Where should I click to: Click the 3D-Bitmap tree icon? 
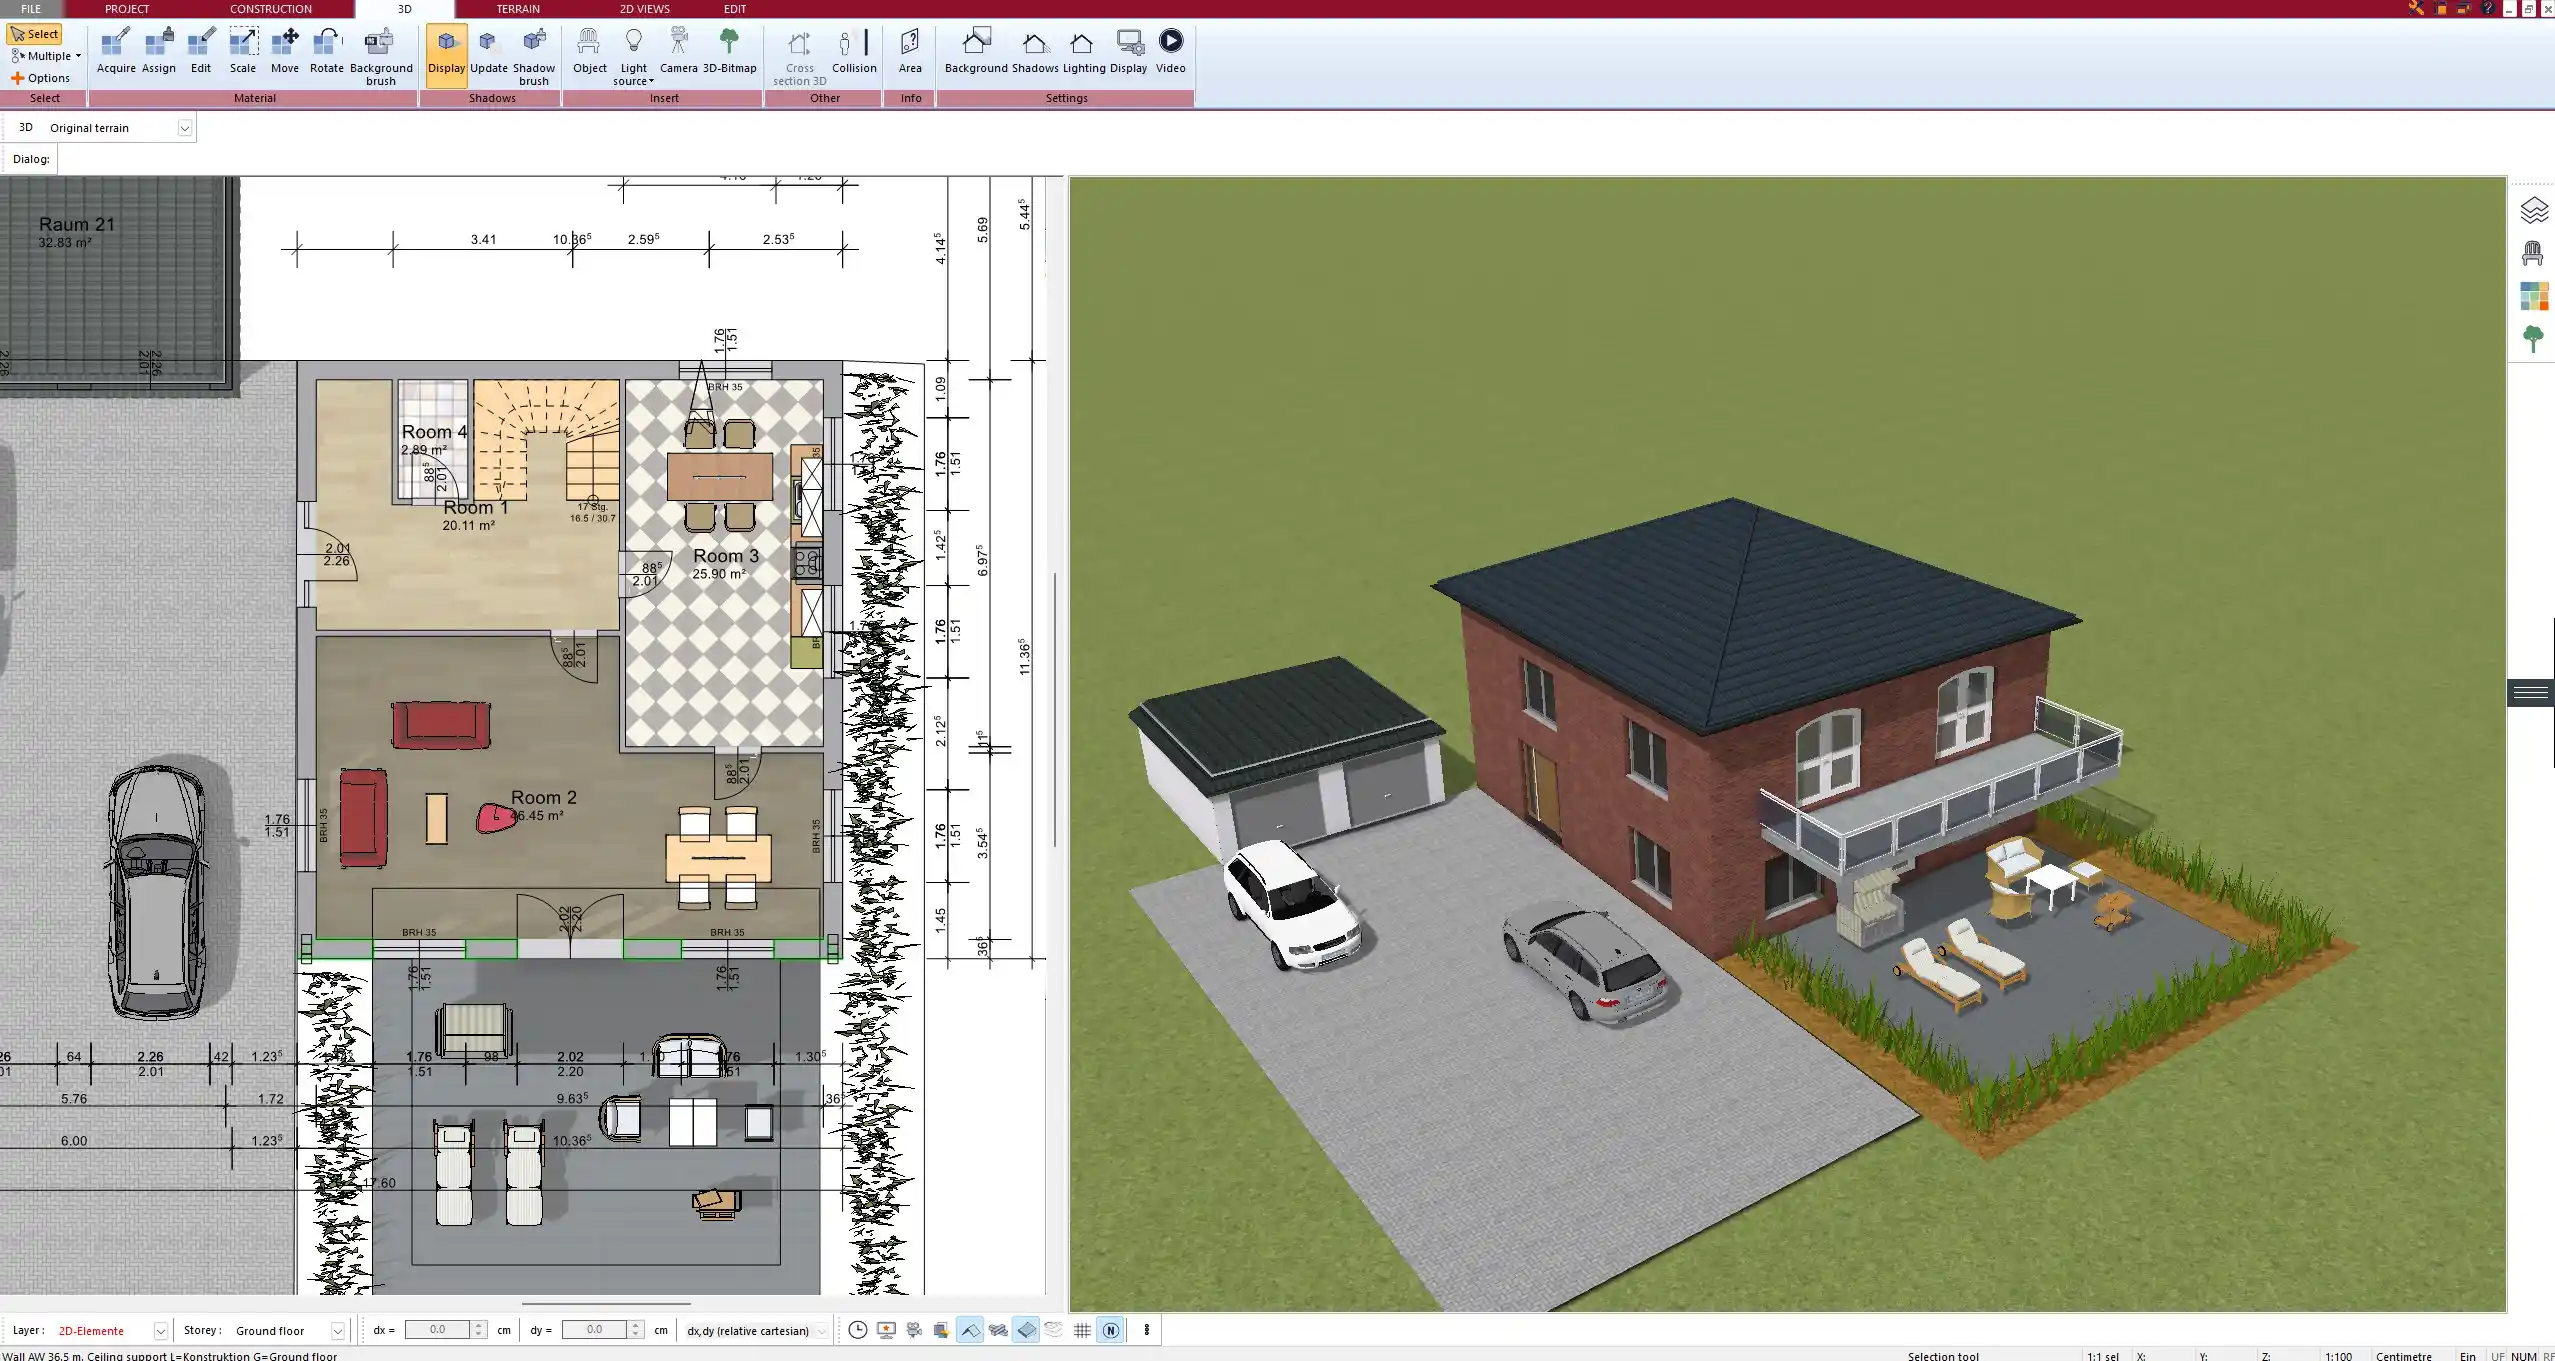coord(729,52)
